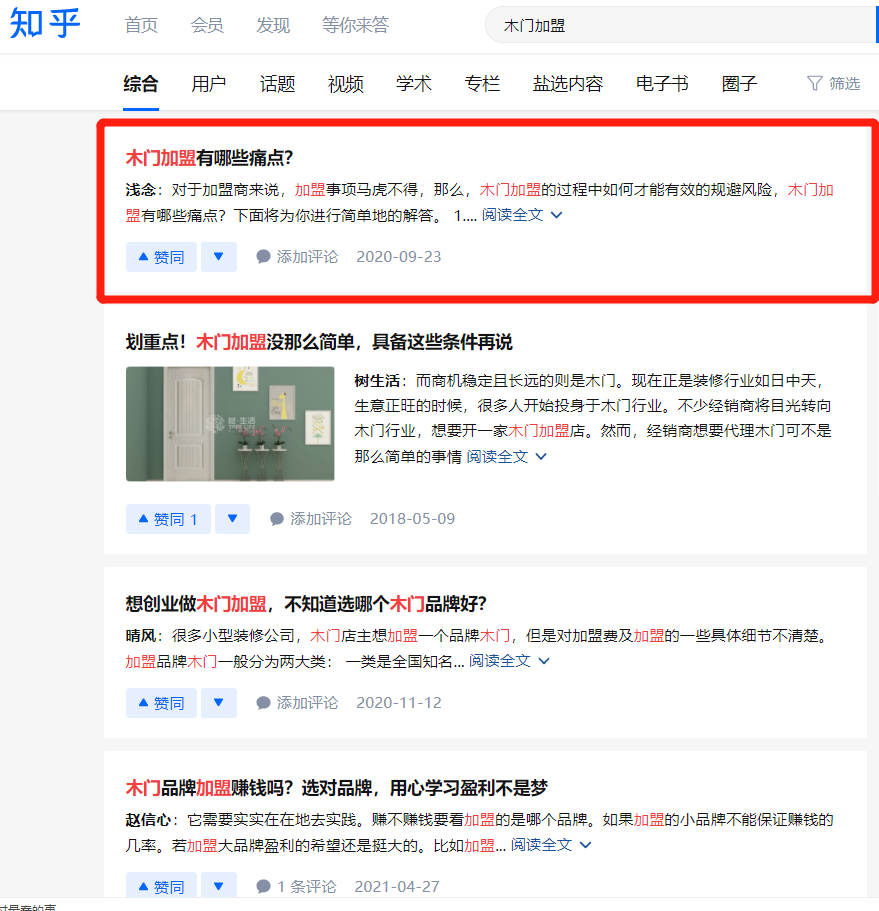Switch to the 圈子 tab
Screen dimensions: 879x911
740,84
